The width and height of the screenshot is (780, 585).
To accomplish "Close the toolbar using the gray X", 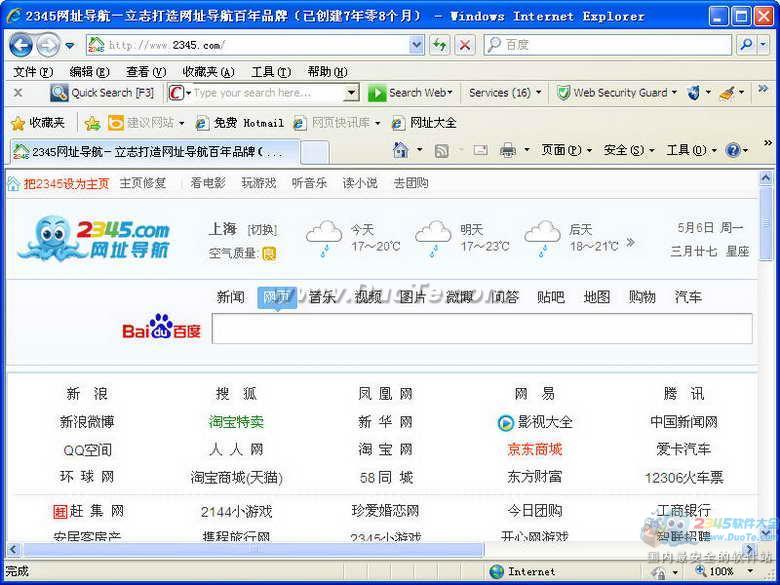I will [18, 93].
